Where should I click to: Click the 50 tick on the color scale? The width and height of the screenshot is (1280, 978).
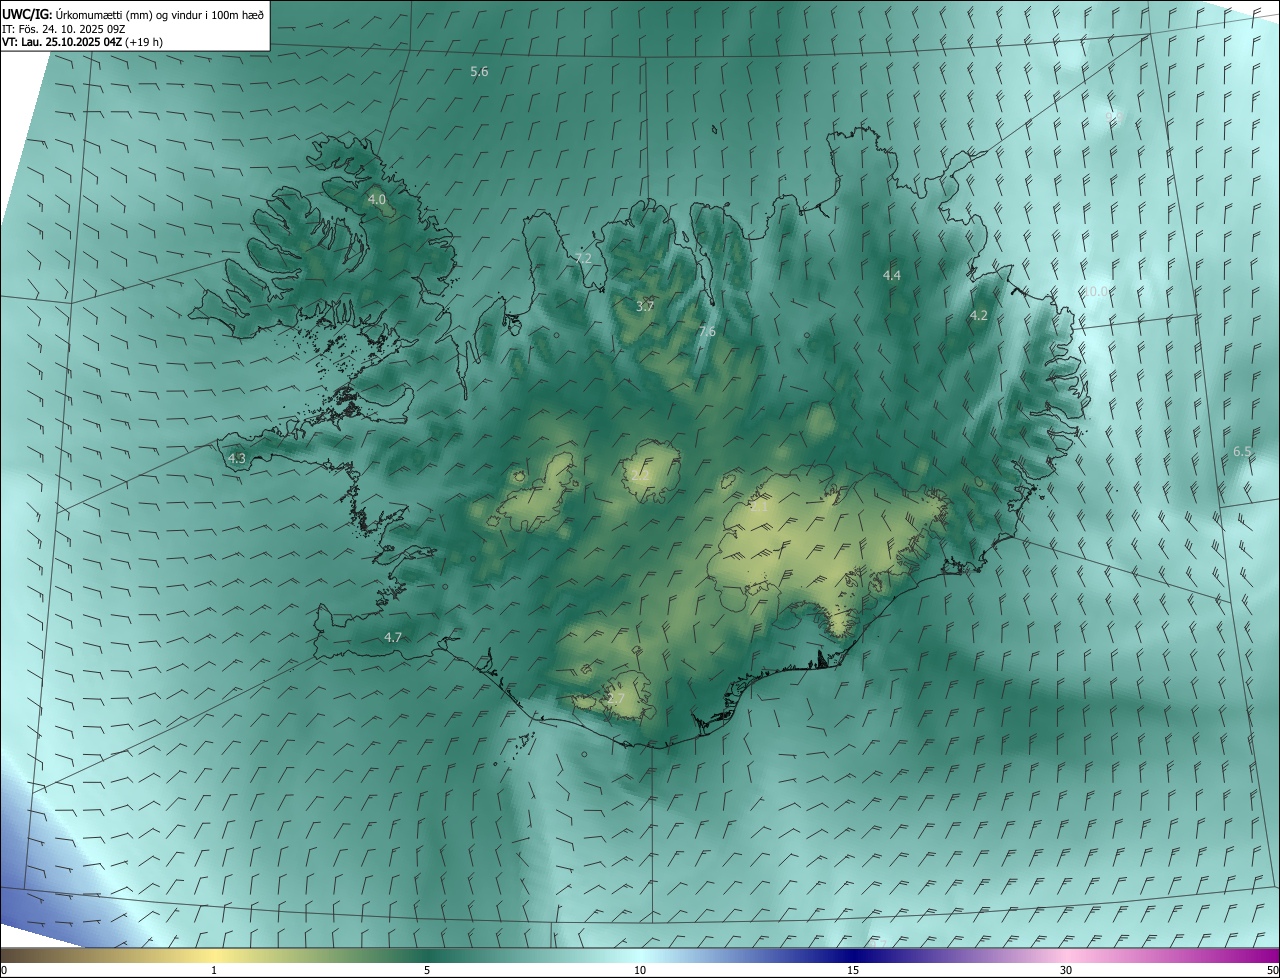click(1271, 970)
